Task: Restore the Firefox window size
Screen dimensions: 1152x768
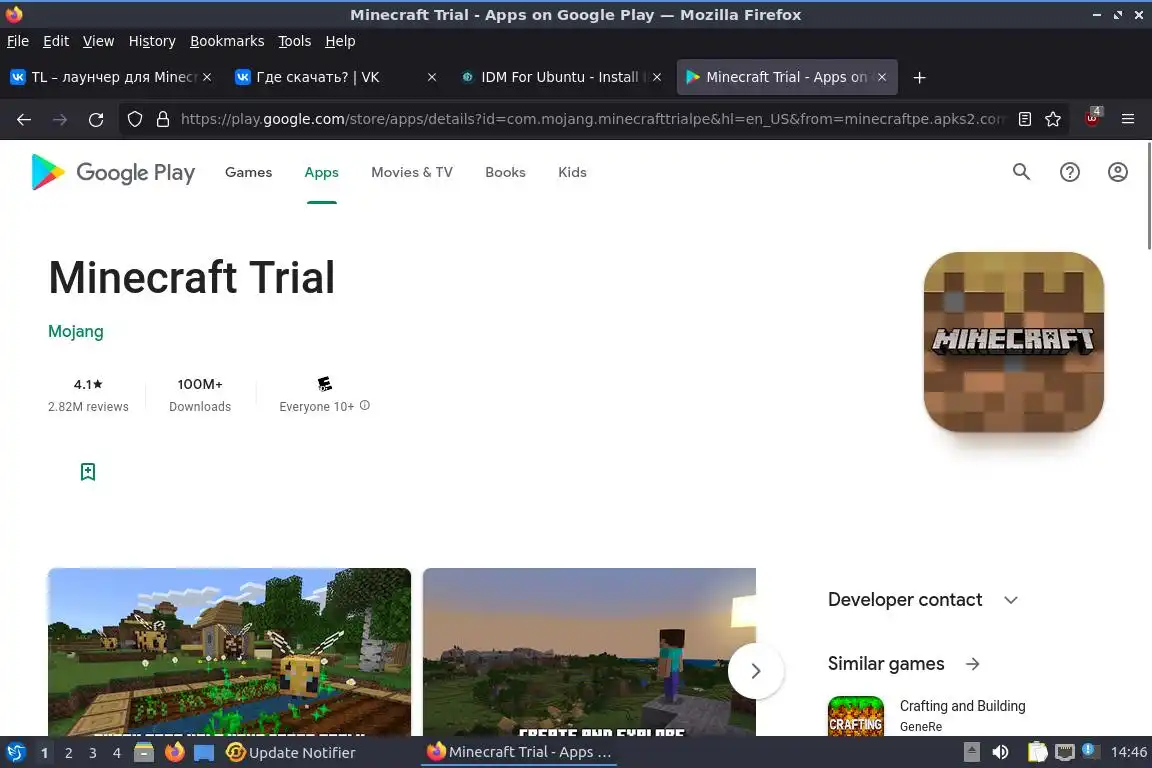Action: pos(1117,15)
